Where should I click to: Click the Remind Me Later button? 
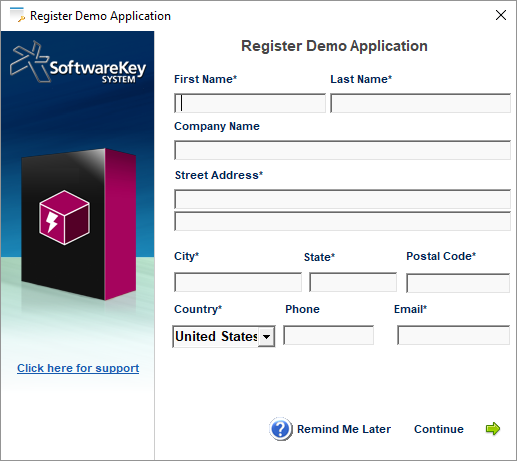pyautogui.click(x=344, y=429)
